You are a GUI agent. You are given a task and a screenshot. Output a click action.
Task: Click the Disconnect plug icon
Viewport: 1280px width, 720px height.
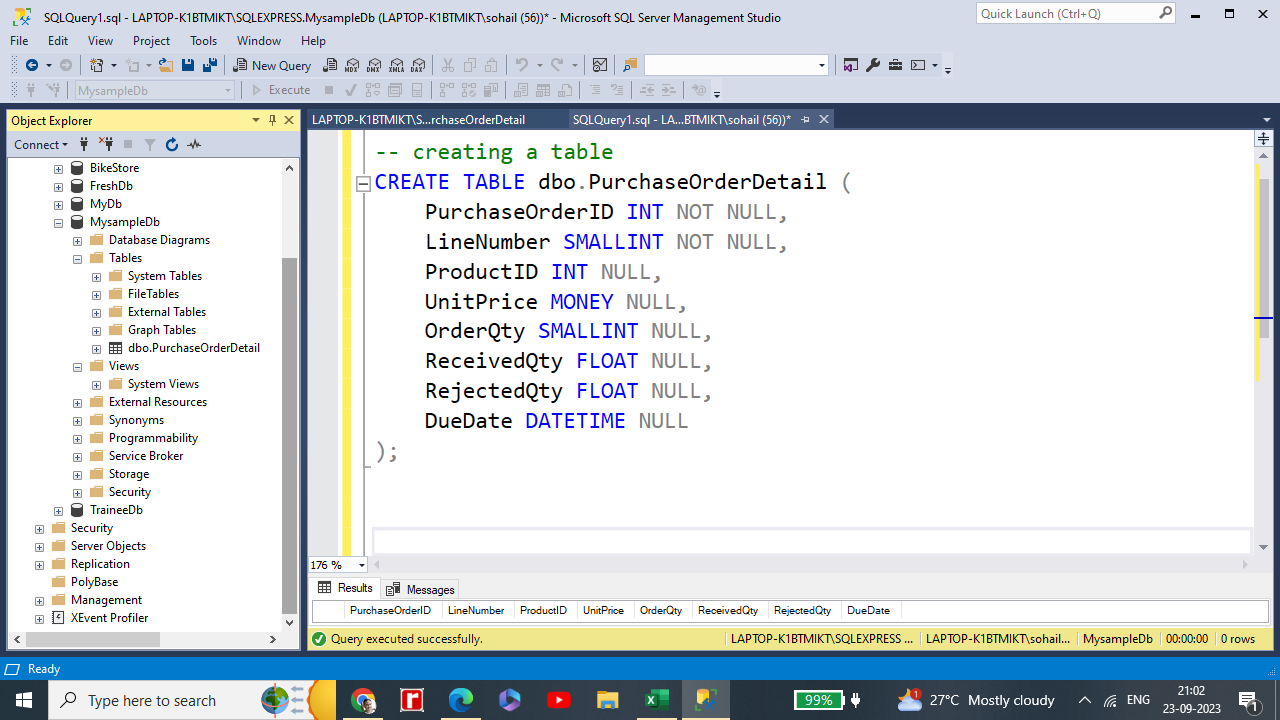pyautogui.click(x=106, y=144)
